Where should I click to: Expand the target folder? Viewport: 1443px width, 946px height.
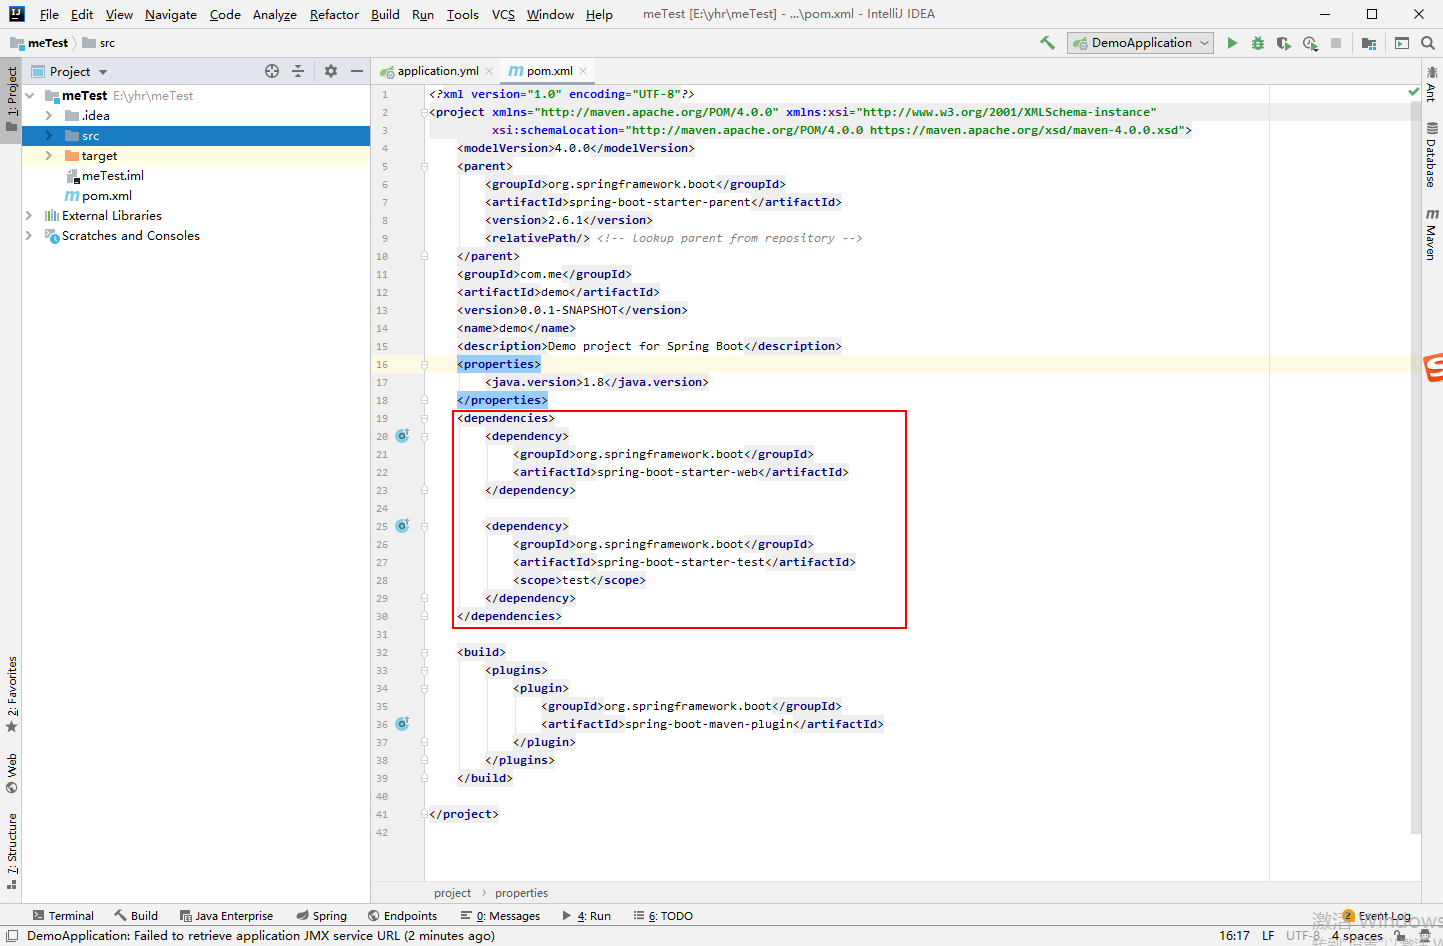[x=49, y=156]
